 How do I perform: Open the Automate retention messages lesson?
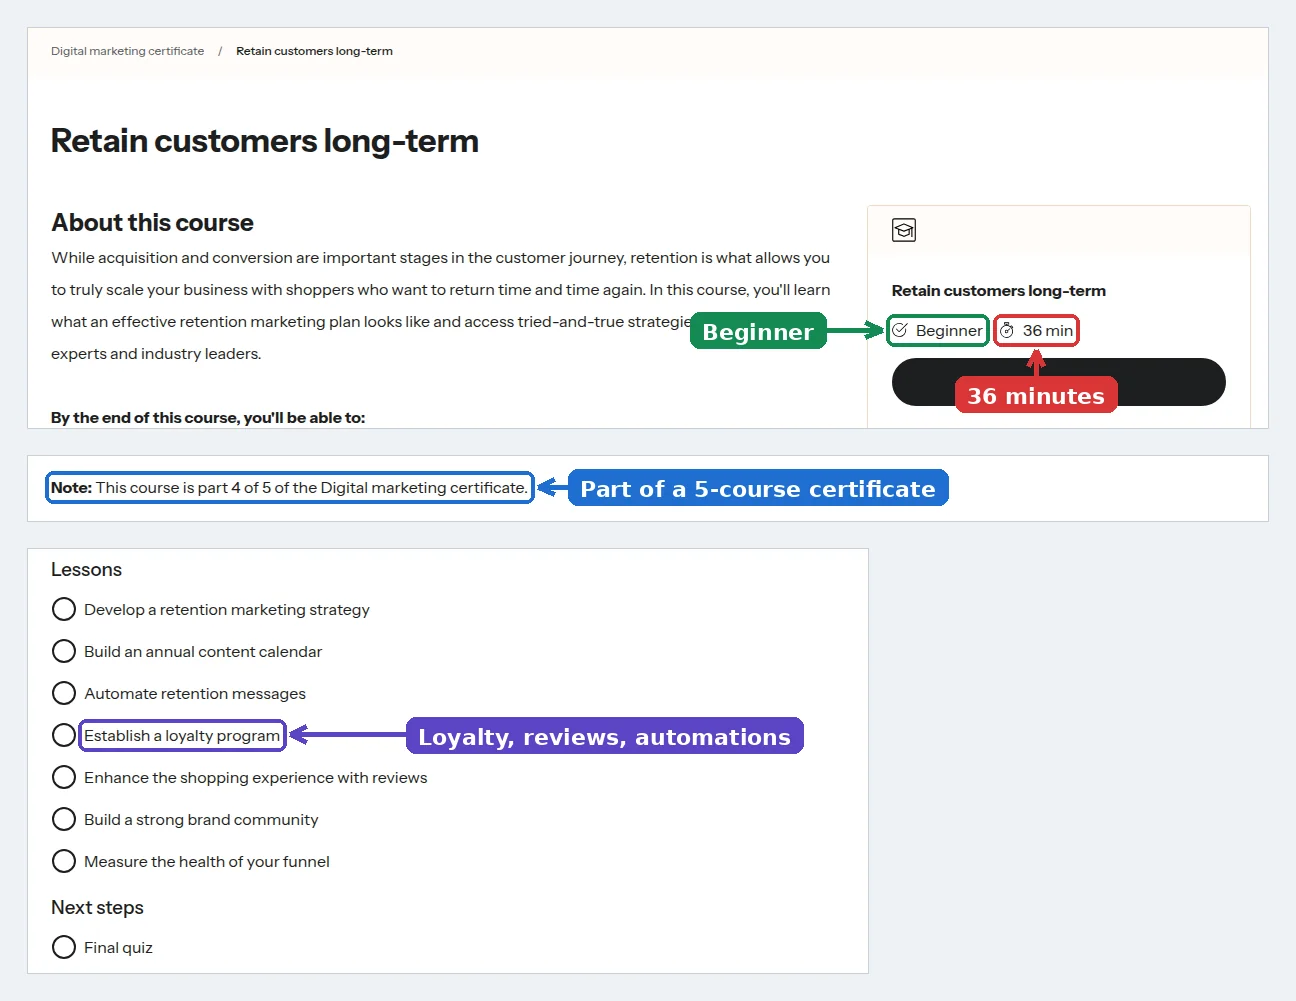195,694
